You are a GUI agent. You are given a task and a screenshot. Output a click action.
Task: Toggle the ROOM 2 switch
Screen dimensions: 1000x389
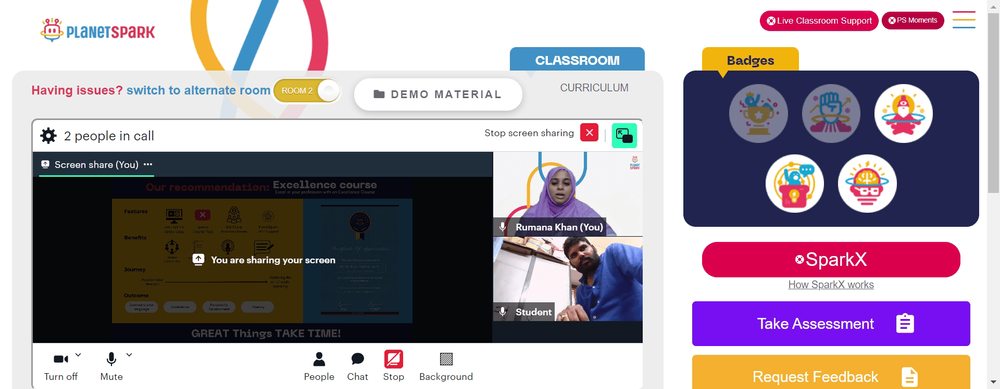[x=307, y=91]
